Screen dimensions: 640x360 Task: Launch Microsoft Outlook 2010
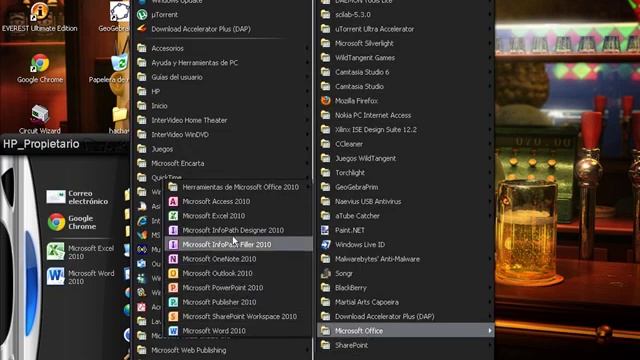coord(238,273)
